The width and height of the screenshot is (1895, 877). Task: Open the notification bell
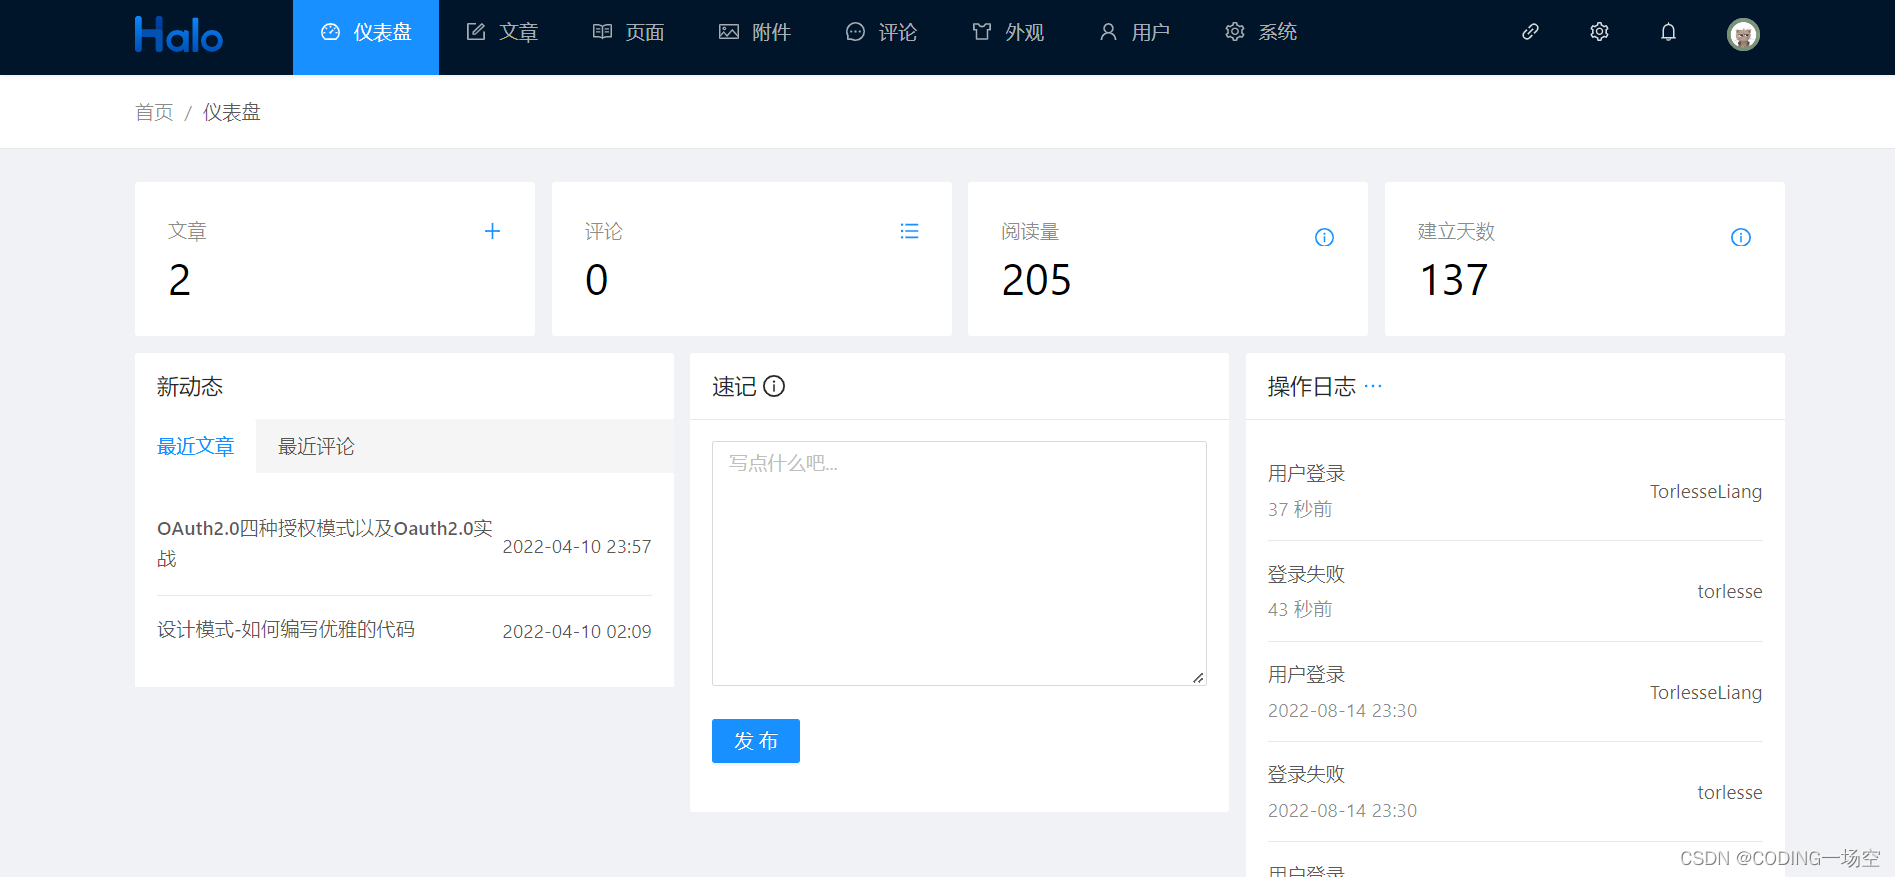point(1668,32)
